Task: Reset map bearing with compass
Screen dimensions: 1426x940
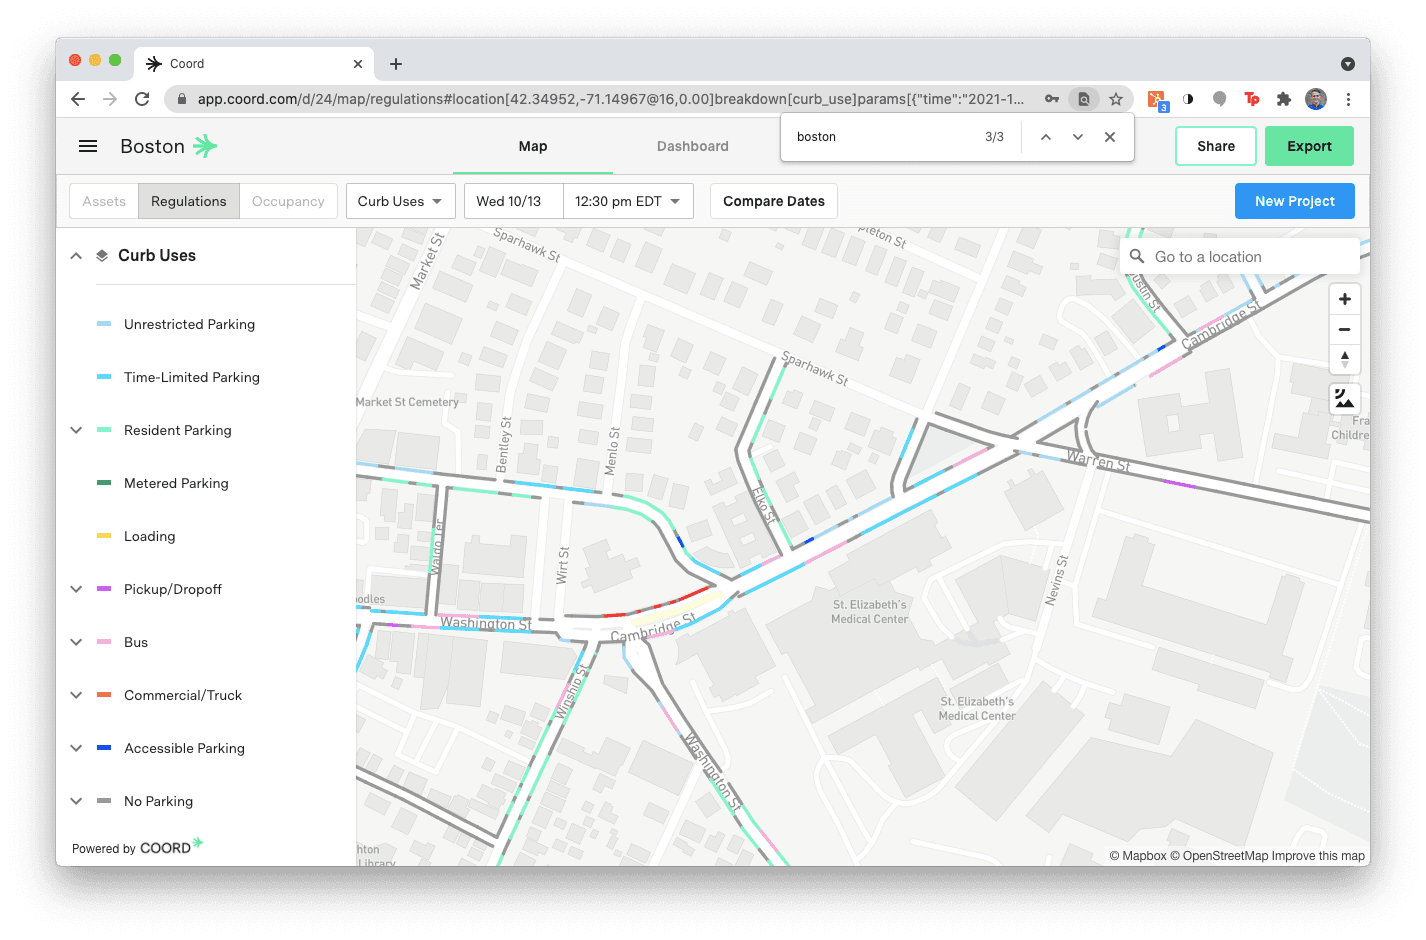Action: [1345, 359]
